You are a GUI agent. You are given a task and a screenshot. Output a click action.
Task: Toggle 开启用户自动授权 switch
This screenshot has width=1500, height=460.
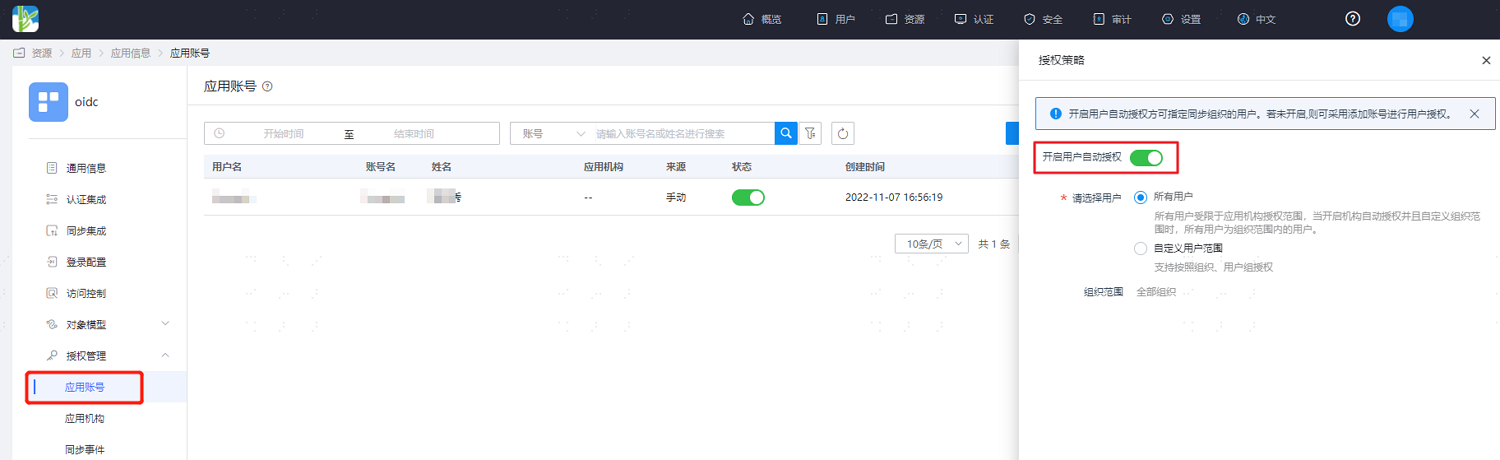1146,157
